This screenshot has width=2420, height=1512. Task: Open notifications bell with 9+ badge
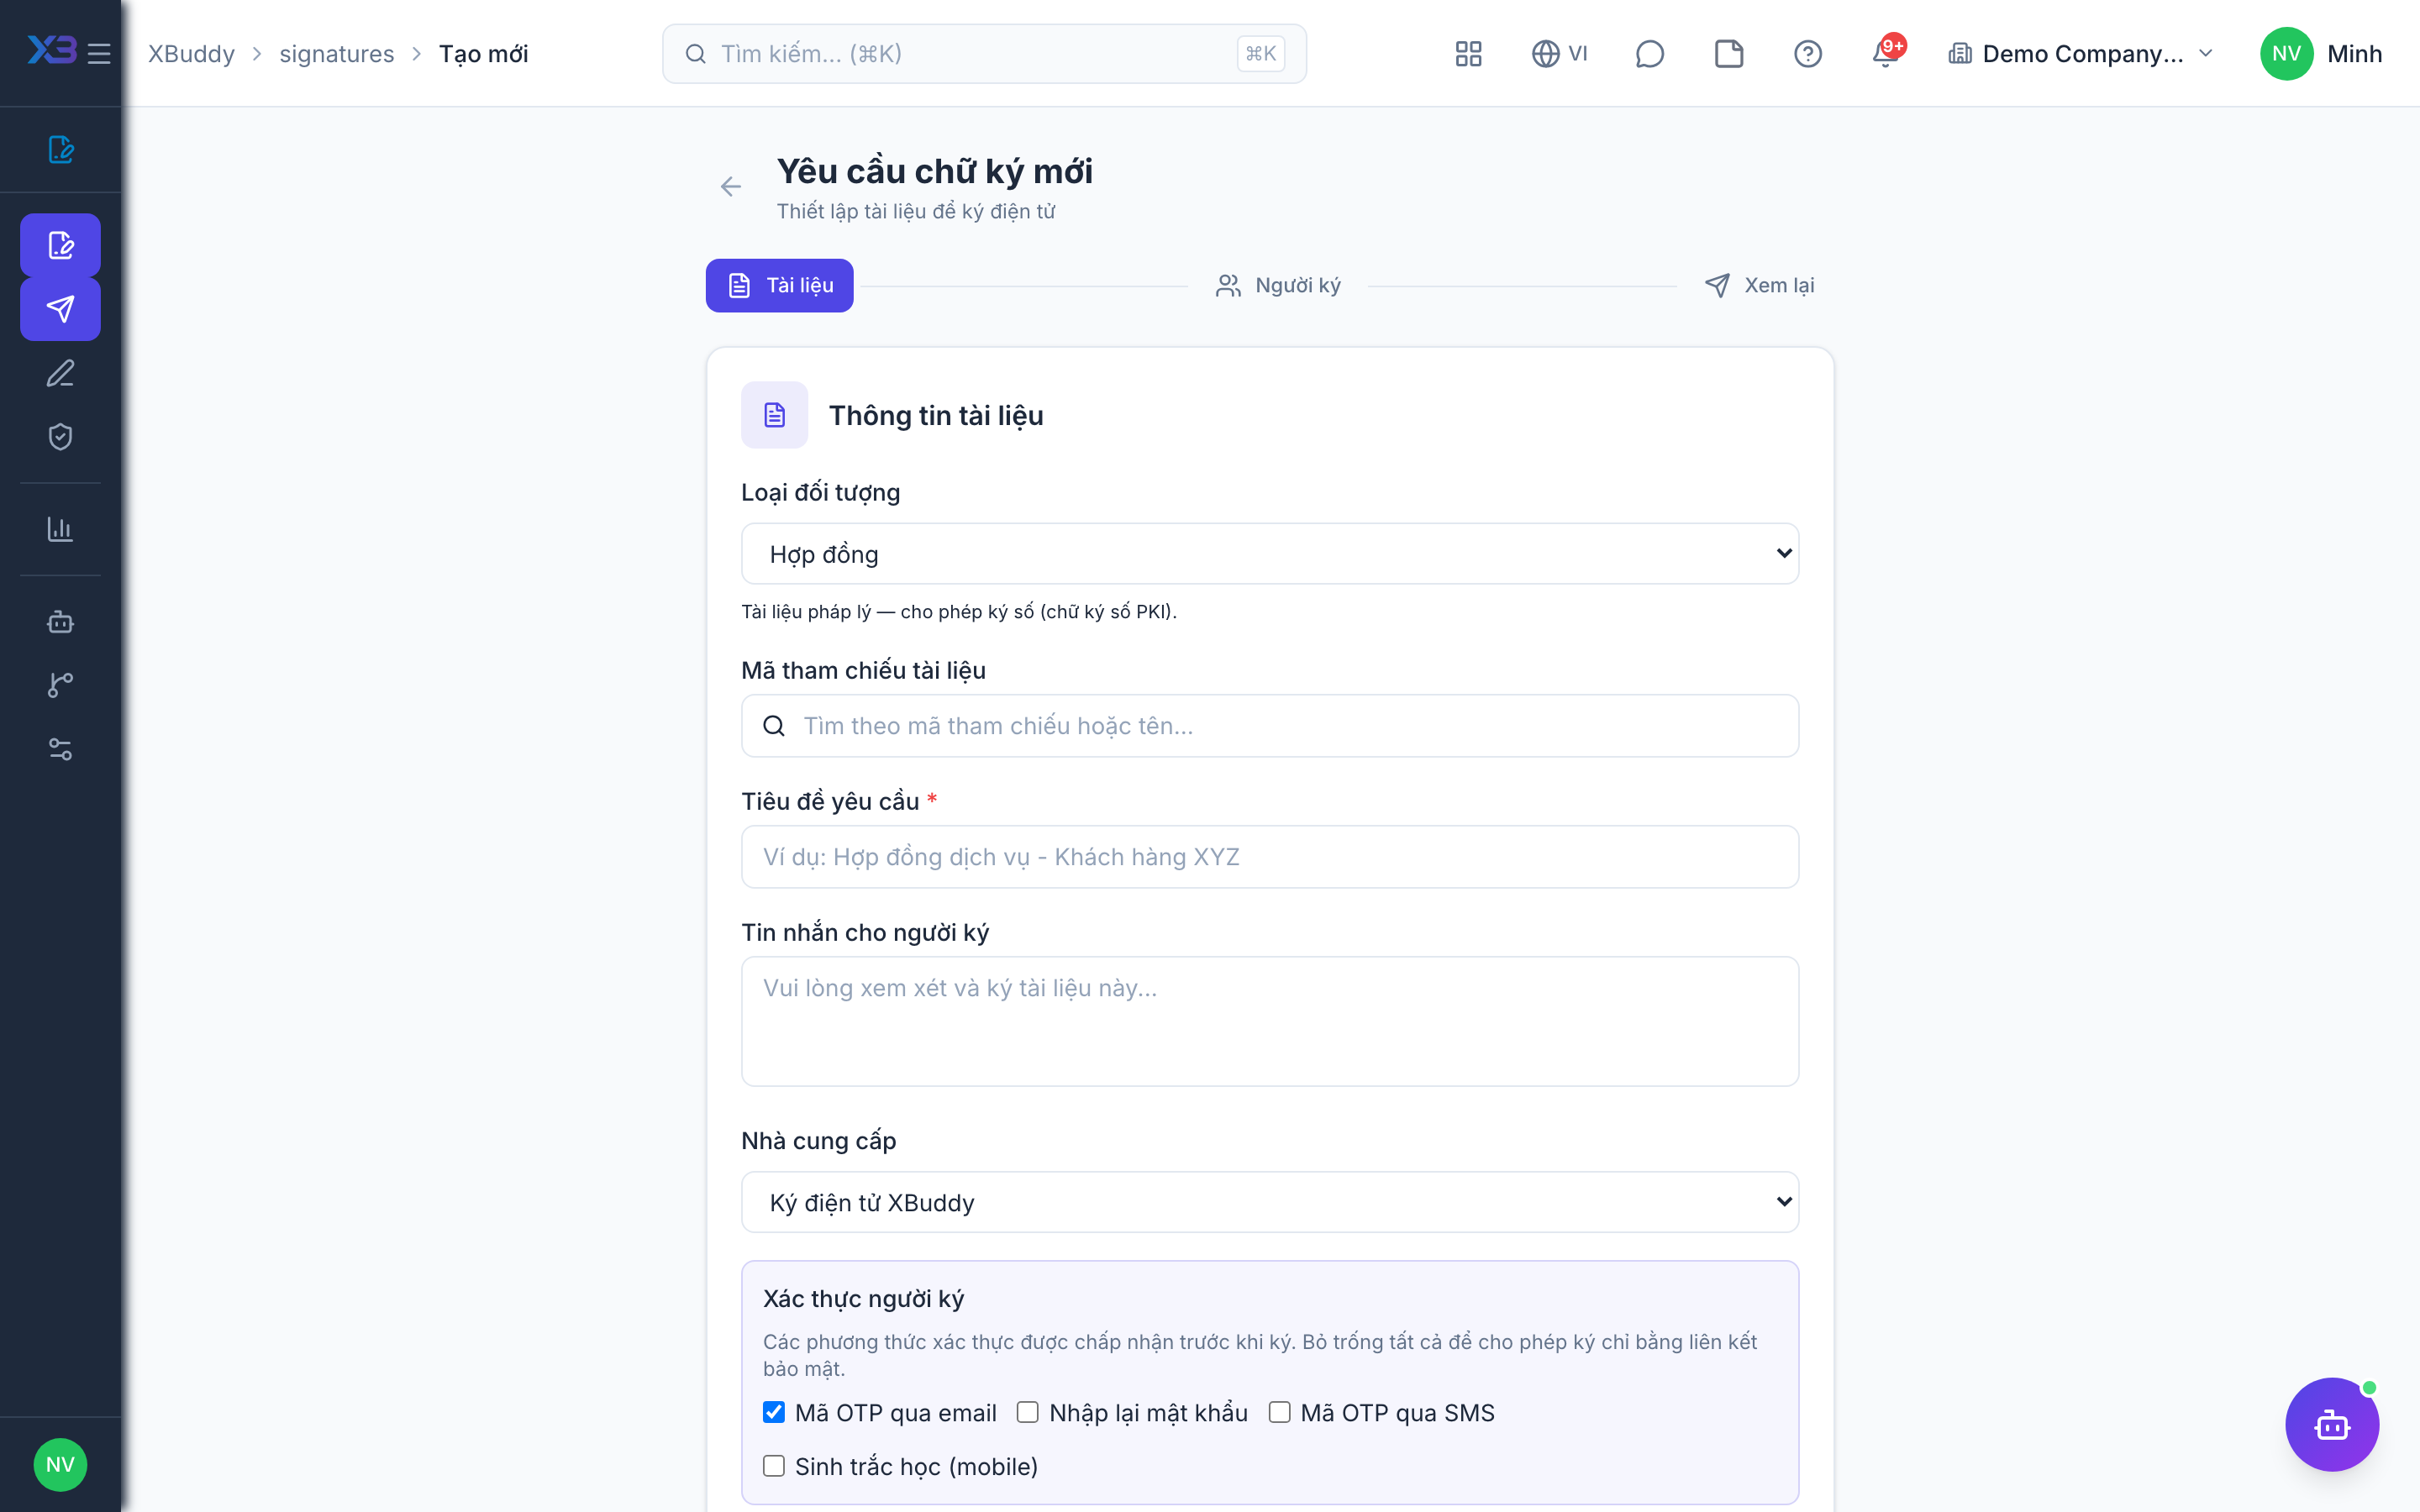tap(1886, 53)
